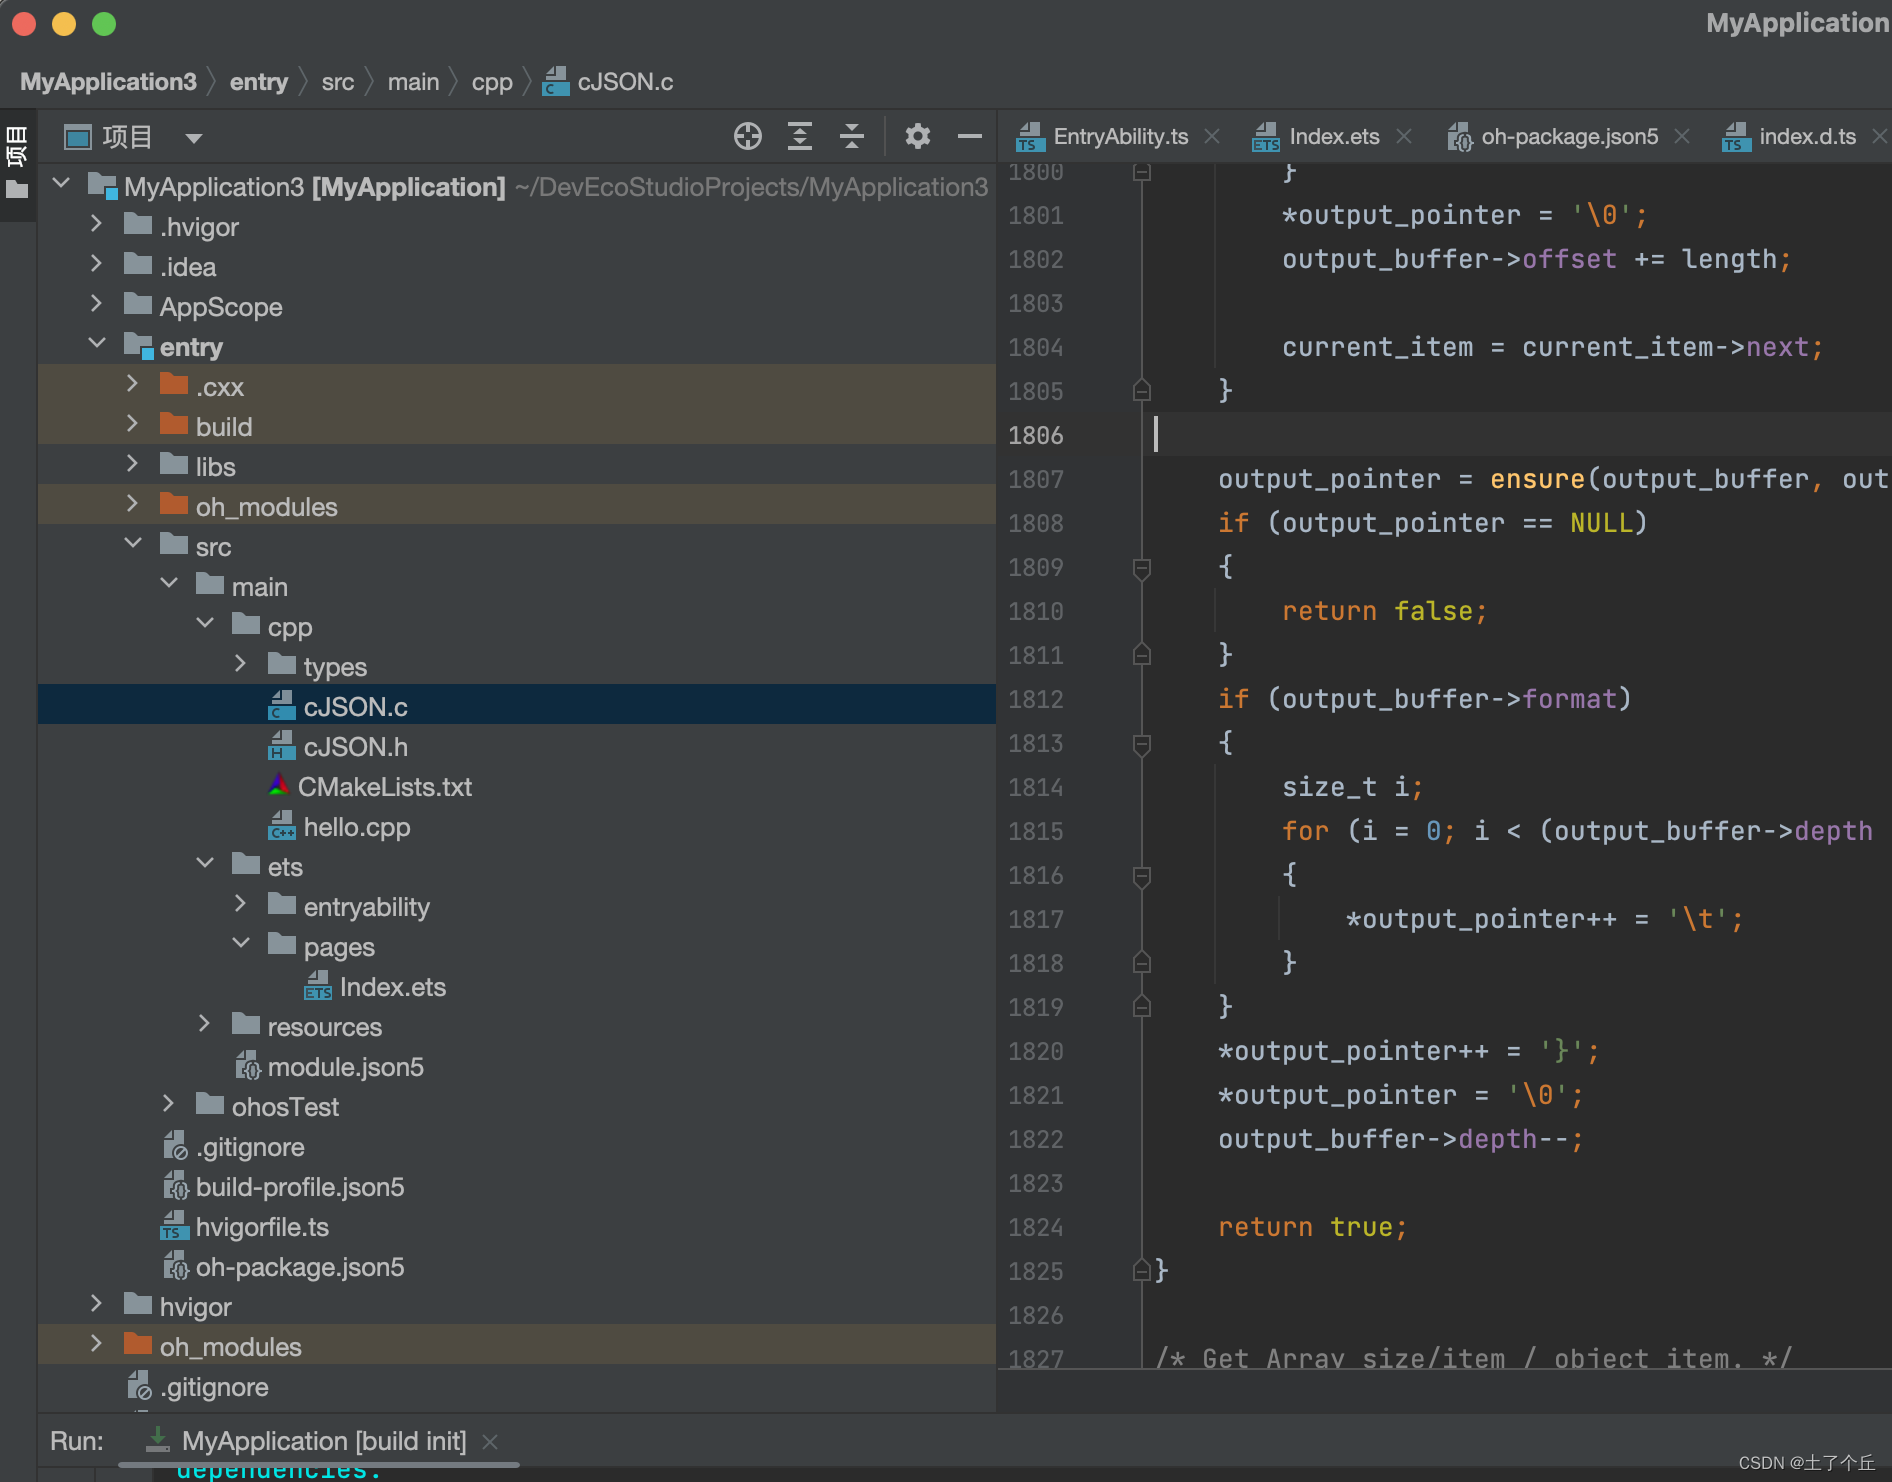This screenshot has width=1892, height=1482.
Task: Toggle the 项目 tool window sidebar button
Action: [x=17, y=160]
